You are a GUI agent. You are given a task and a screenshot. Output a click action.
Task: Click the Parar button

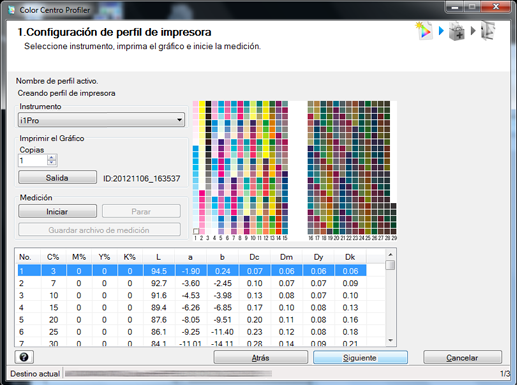click(x=141, y=211)
